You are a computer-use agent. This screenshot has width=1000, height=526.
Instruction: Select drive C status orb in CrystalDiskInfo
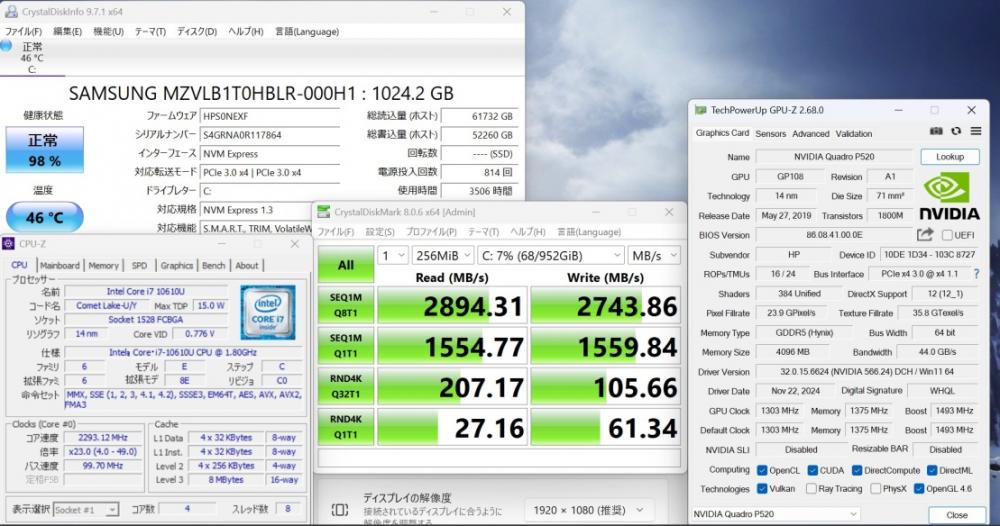[6, 46]
